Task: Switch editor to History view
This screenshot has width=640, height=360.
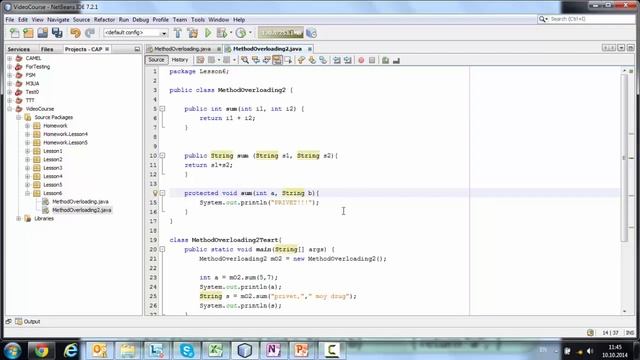Action: pos(180,60)
